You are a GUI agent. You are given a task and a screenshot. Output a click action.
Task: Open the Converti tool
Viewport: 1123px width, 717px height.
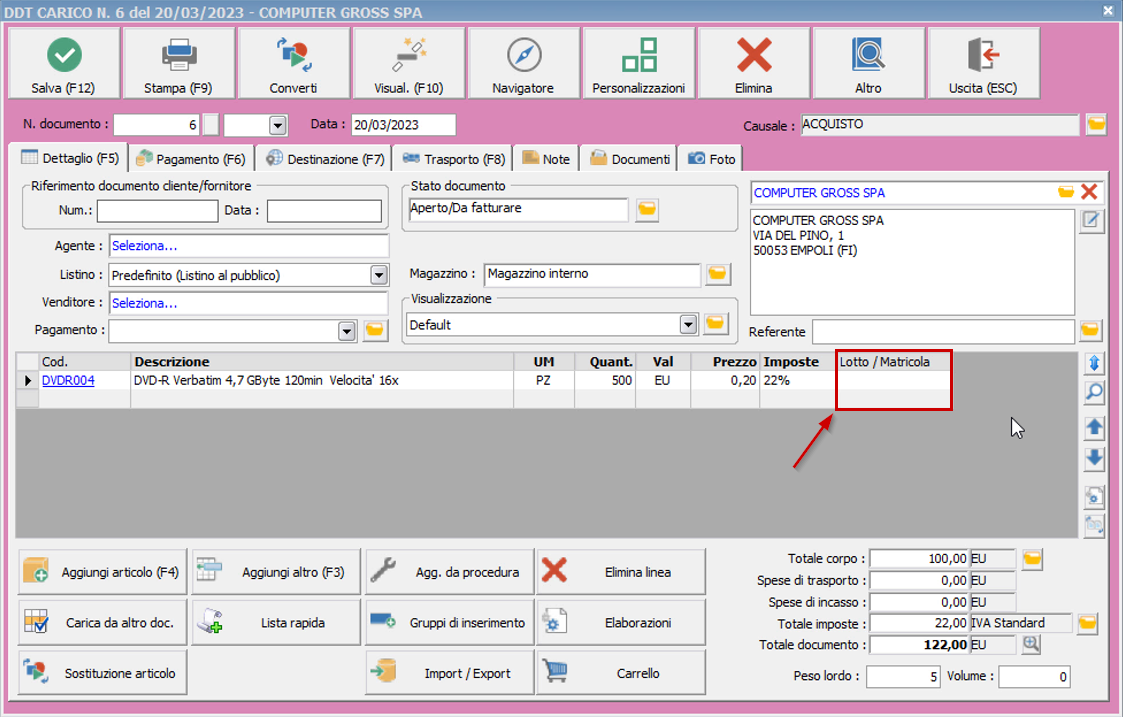pyautogui.click(x=294, y=63)
